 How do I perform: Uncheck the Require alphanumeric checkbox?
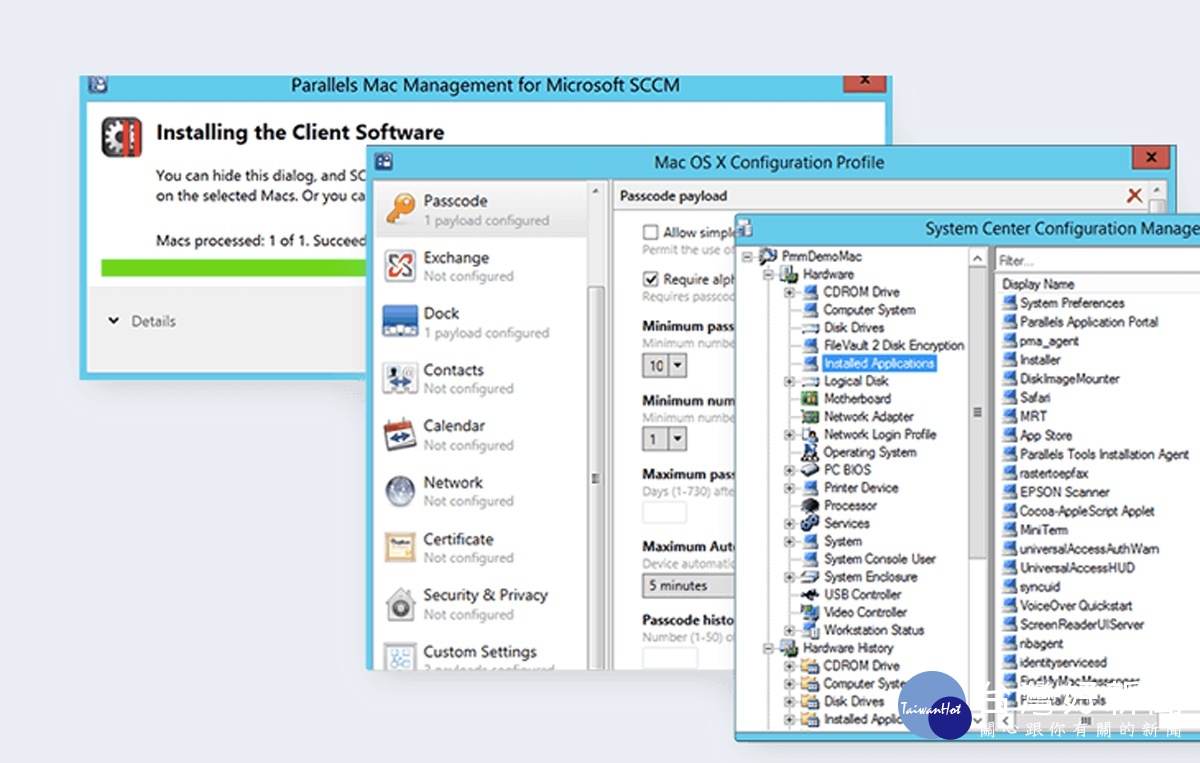[x=651, y=279]
